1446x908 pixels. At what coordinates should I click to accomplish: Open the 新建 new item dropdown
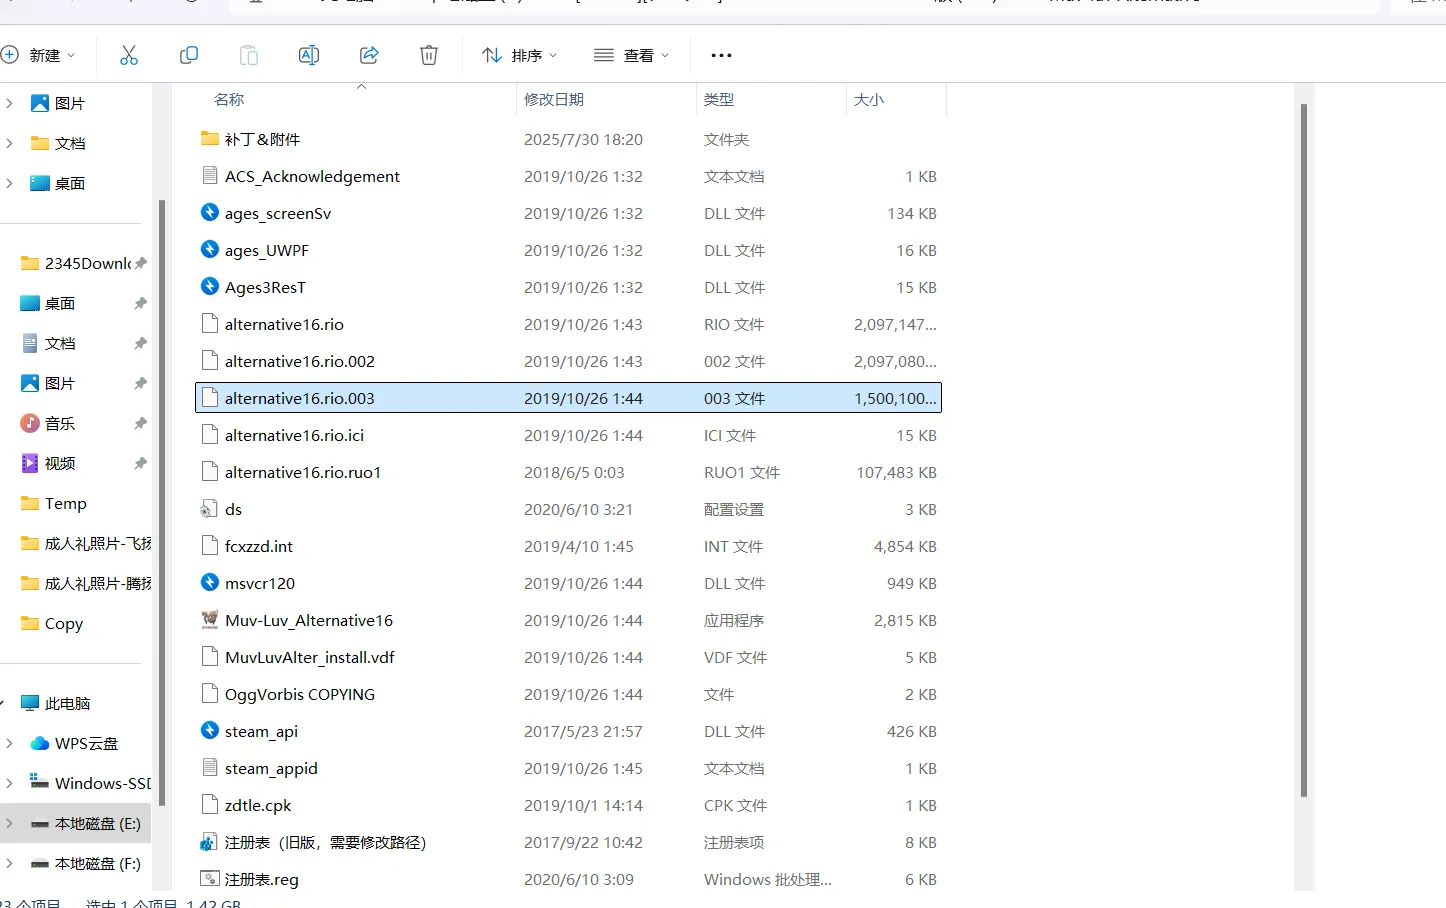(x=40, y=55)
